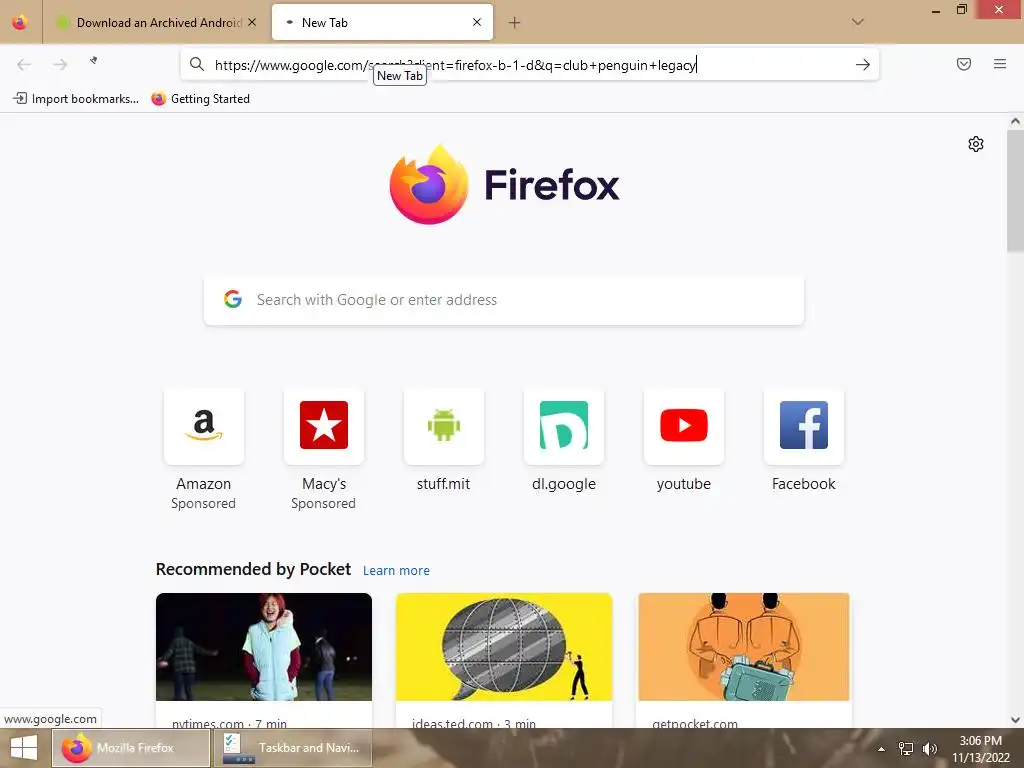This screenshot has height=768, width=1024.
Task: Click the reload page button
Action: (94, 61)
